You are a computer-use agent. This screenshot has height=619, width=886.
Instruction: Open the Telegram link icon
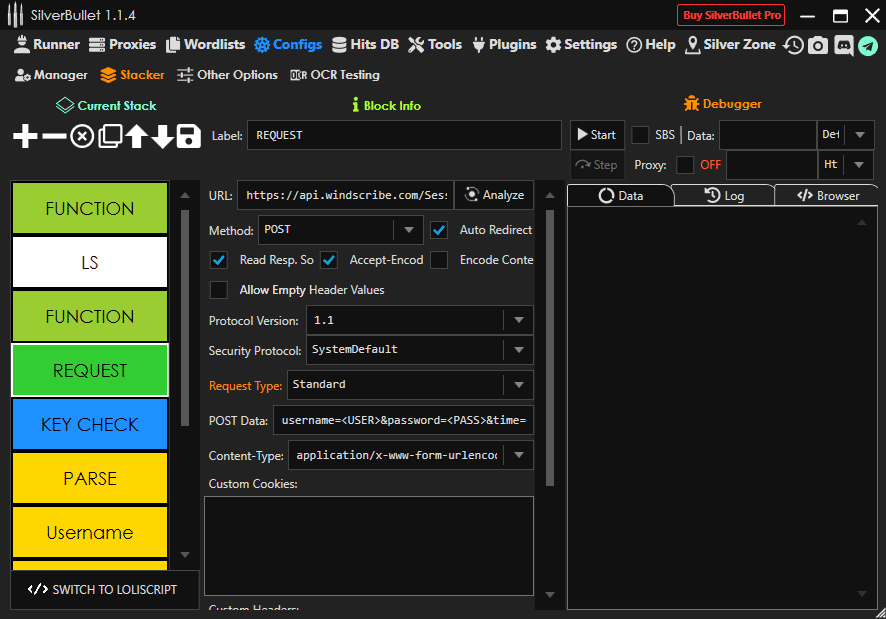click(x=868, y=45)
